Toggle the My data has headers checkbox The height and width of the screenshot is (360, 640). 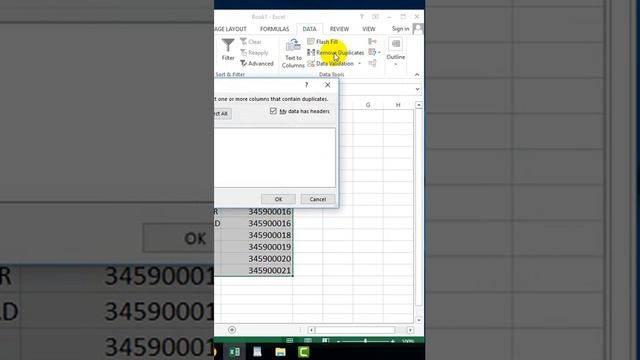tap(273, 111)
